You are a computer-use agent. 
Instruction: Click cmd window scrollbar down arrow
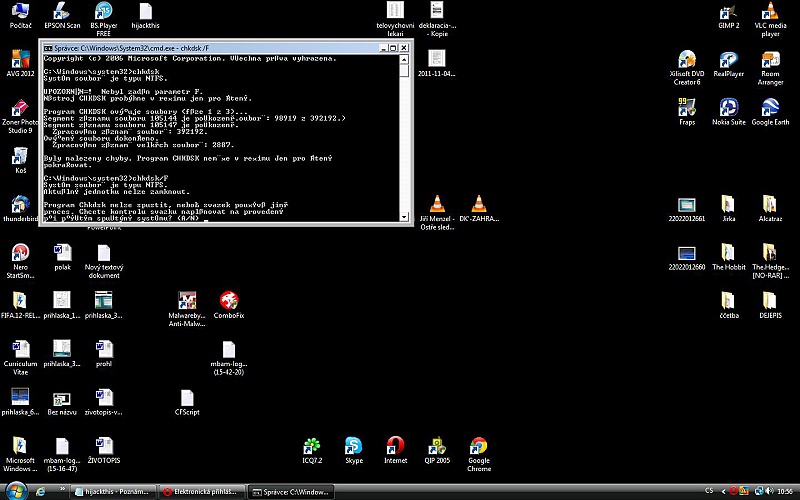[404, 217]
